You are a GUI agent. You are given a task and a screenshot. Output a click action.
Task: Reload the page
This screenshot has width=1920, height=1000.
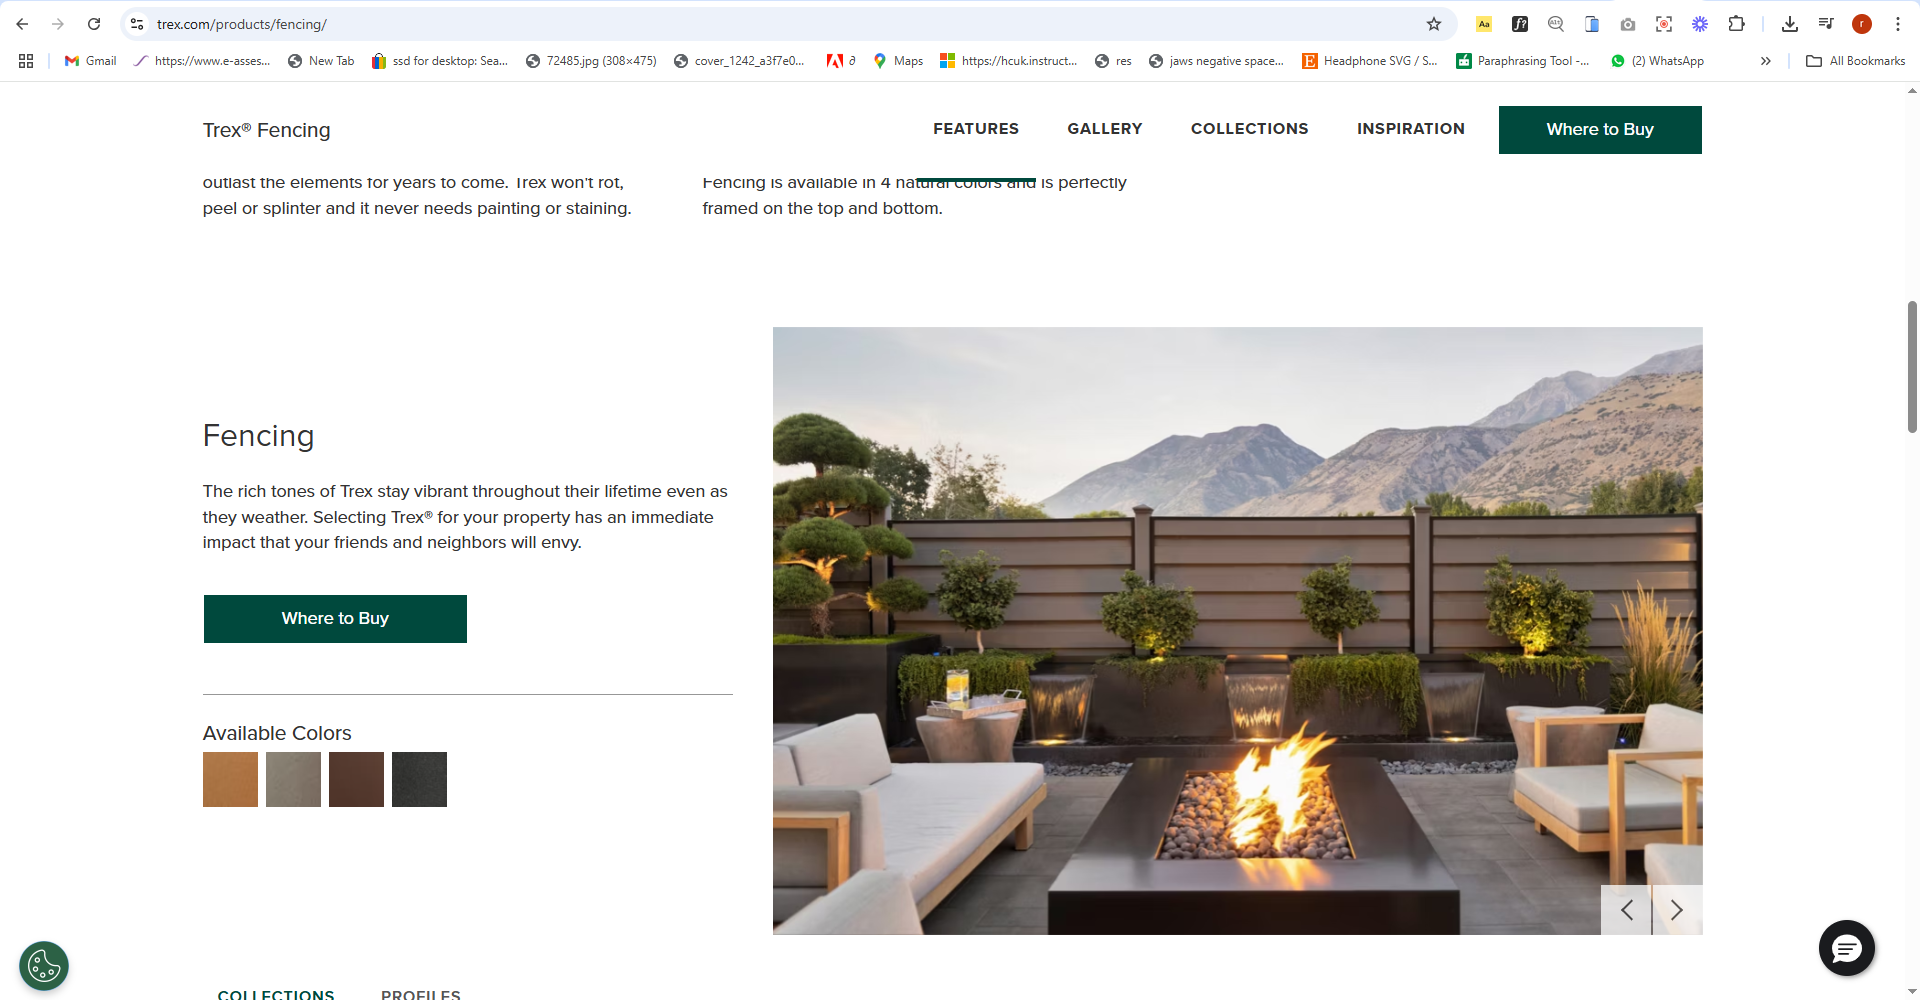tap(94, 24)
